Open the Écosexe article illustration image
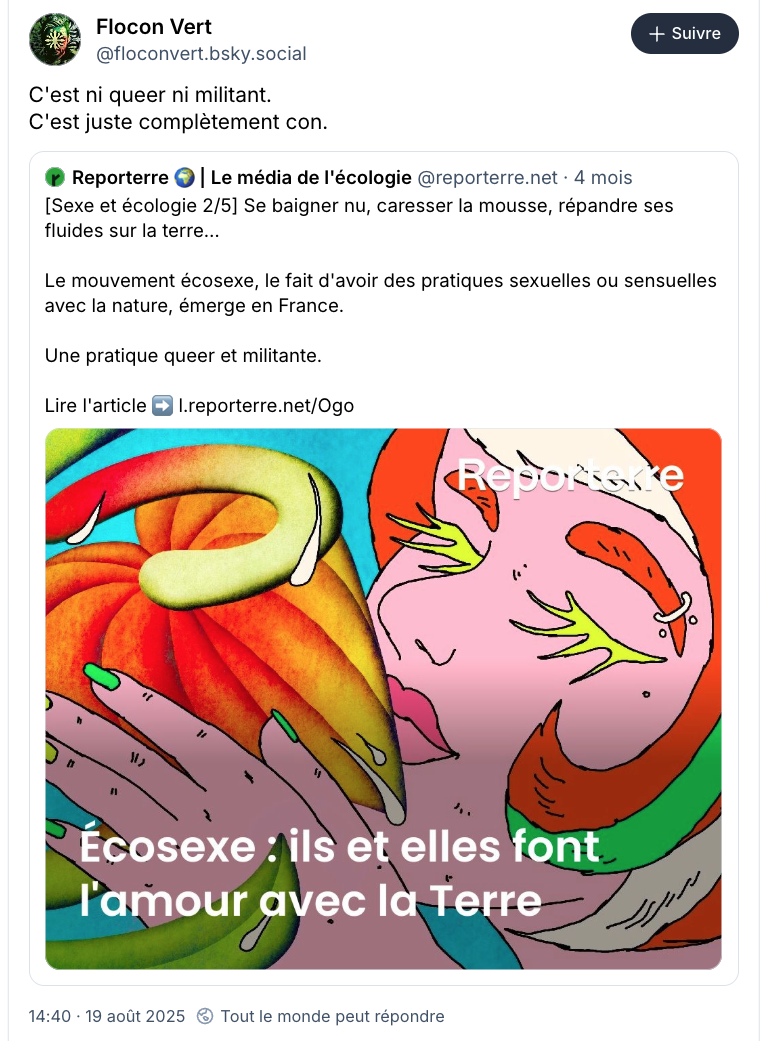 [x=383, y=698]
